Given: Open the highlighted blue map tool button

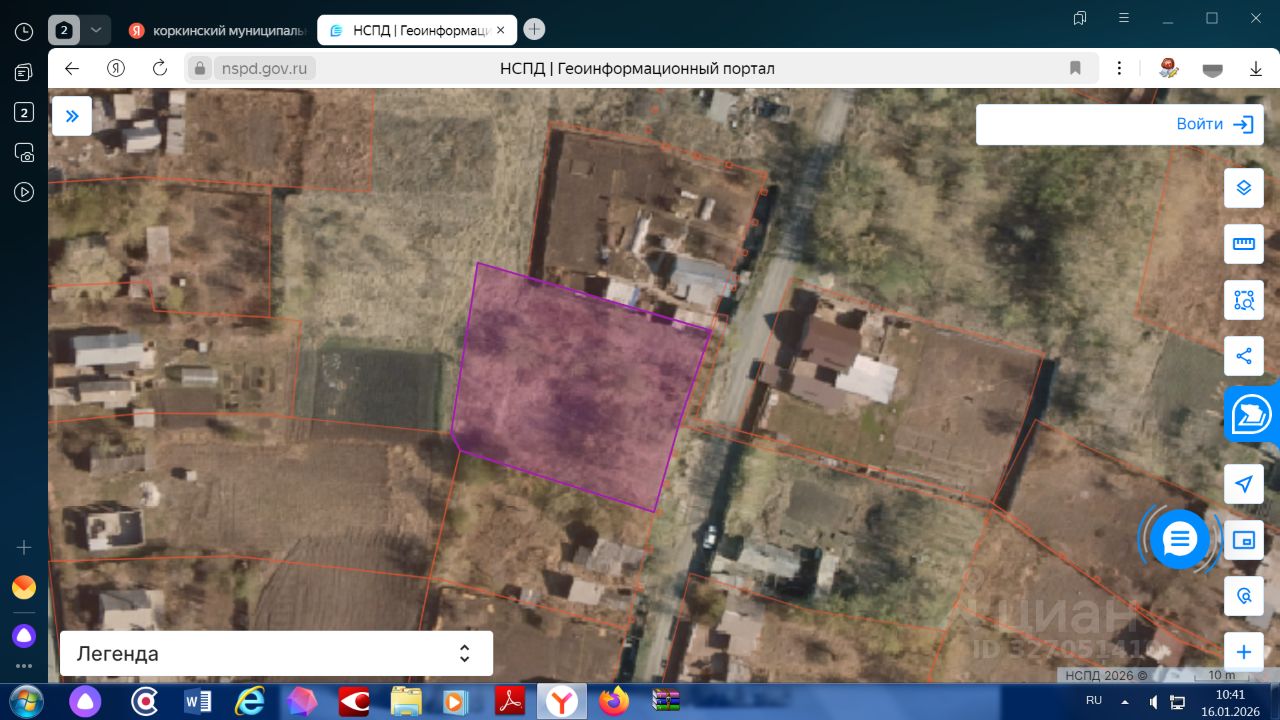Looking at the screenshot, I should (1252, 414).
